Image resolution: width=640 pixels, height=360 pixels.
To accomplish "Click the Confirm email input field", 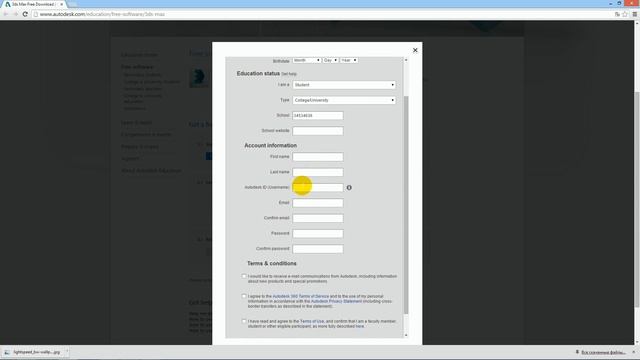I will (318, 218).
